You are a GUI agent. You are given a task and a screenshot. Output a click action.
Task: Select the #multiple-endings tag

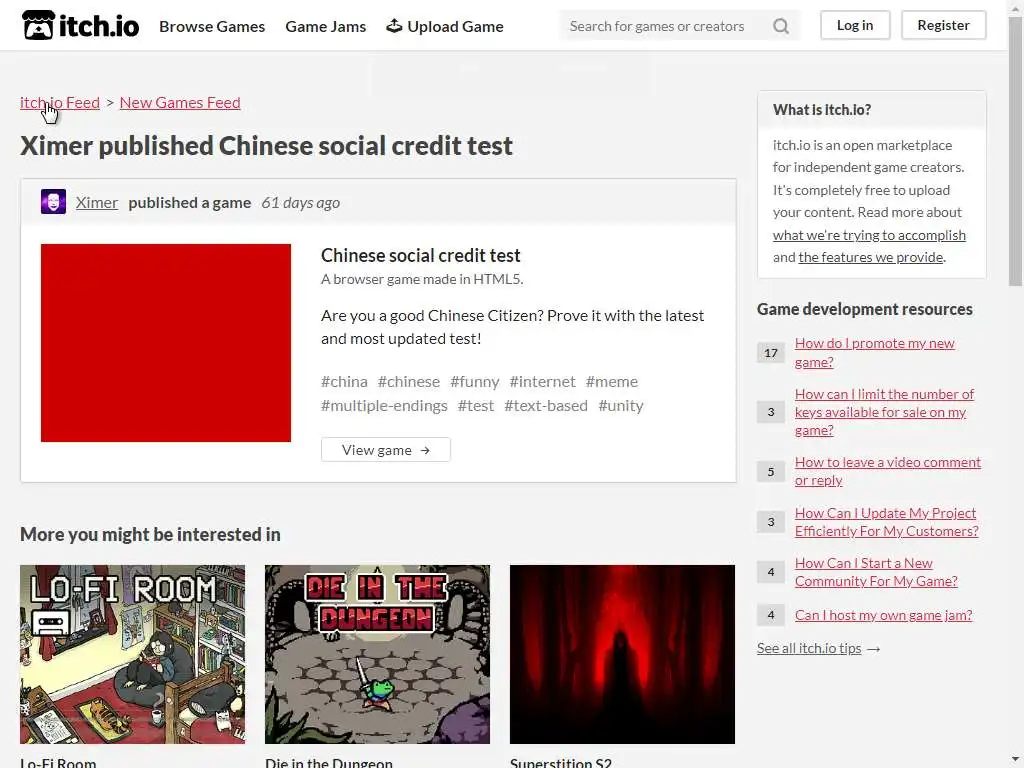(x=384, y=406)
